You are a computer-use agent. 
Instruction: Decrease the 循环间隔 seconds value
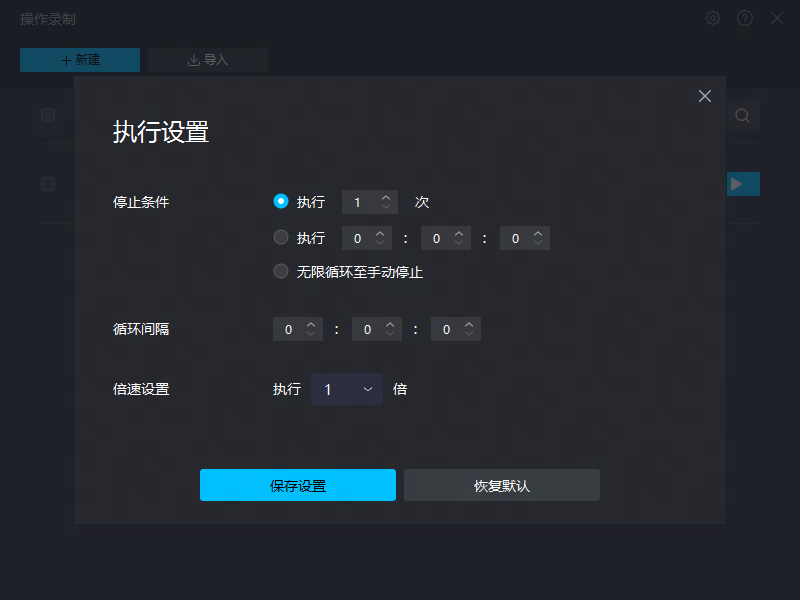coord(469,334)
